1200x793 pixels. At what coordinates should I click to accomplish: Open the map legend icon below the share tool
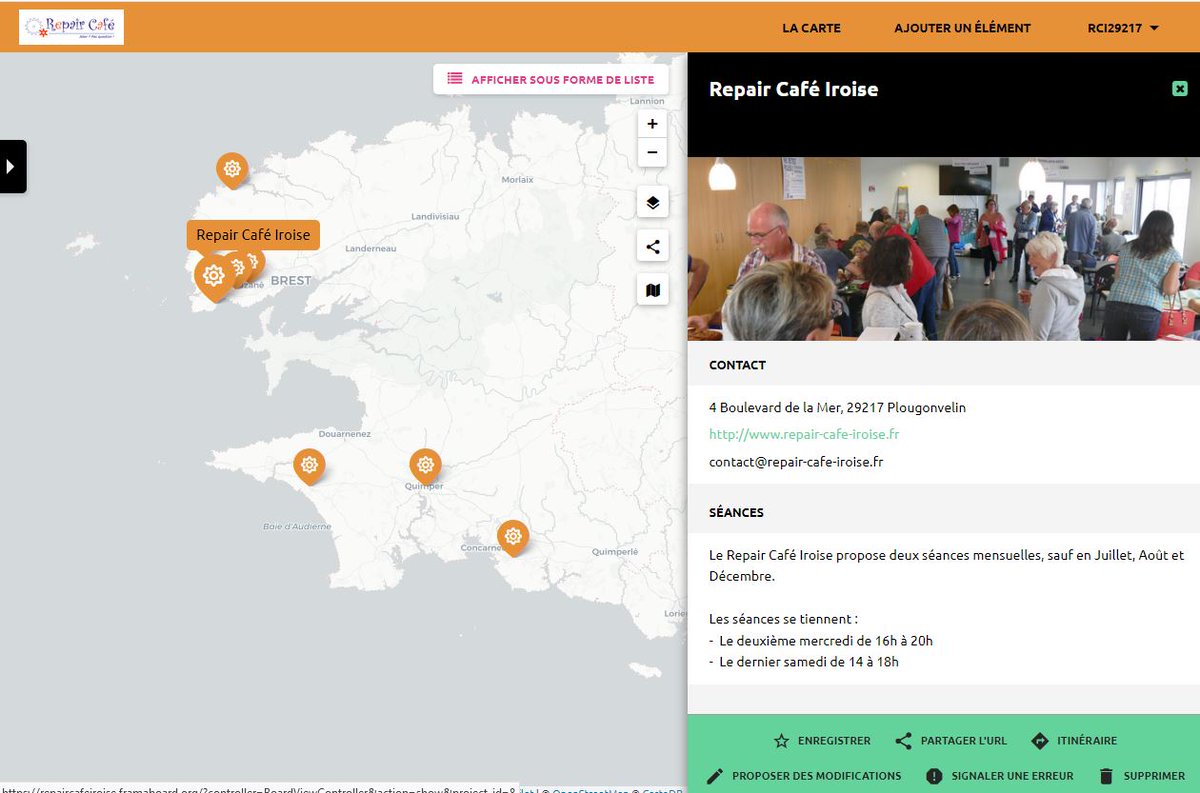(652, 289)
